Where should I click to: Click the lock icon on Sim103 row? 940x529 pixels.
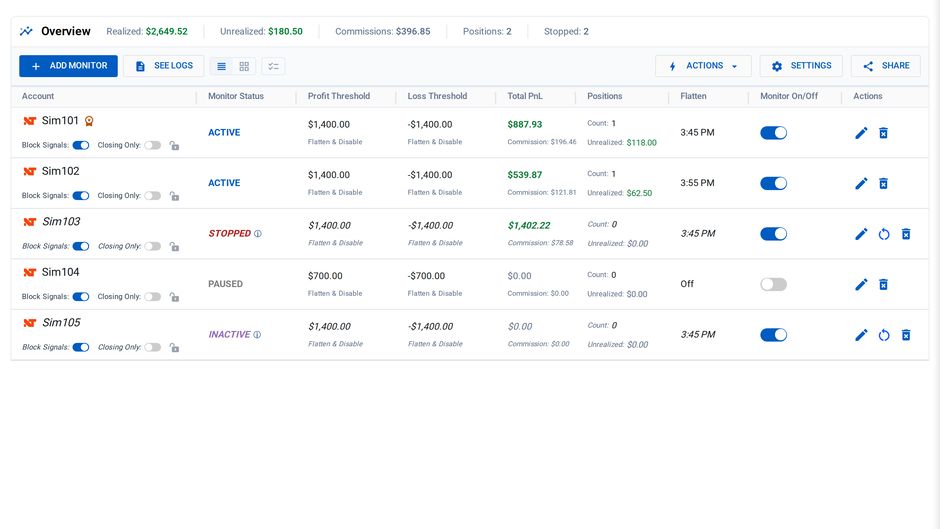pyautogui.click(x=174, y=246)
